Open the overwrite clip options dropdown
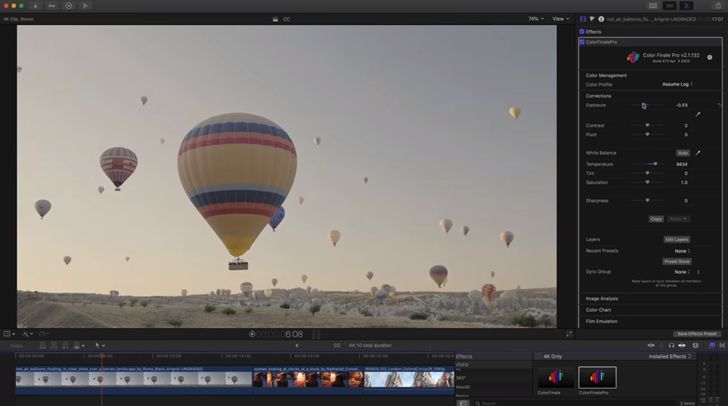Screen dimensions: 728x406 79,346
